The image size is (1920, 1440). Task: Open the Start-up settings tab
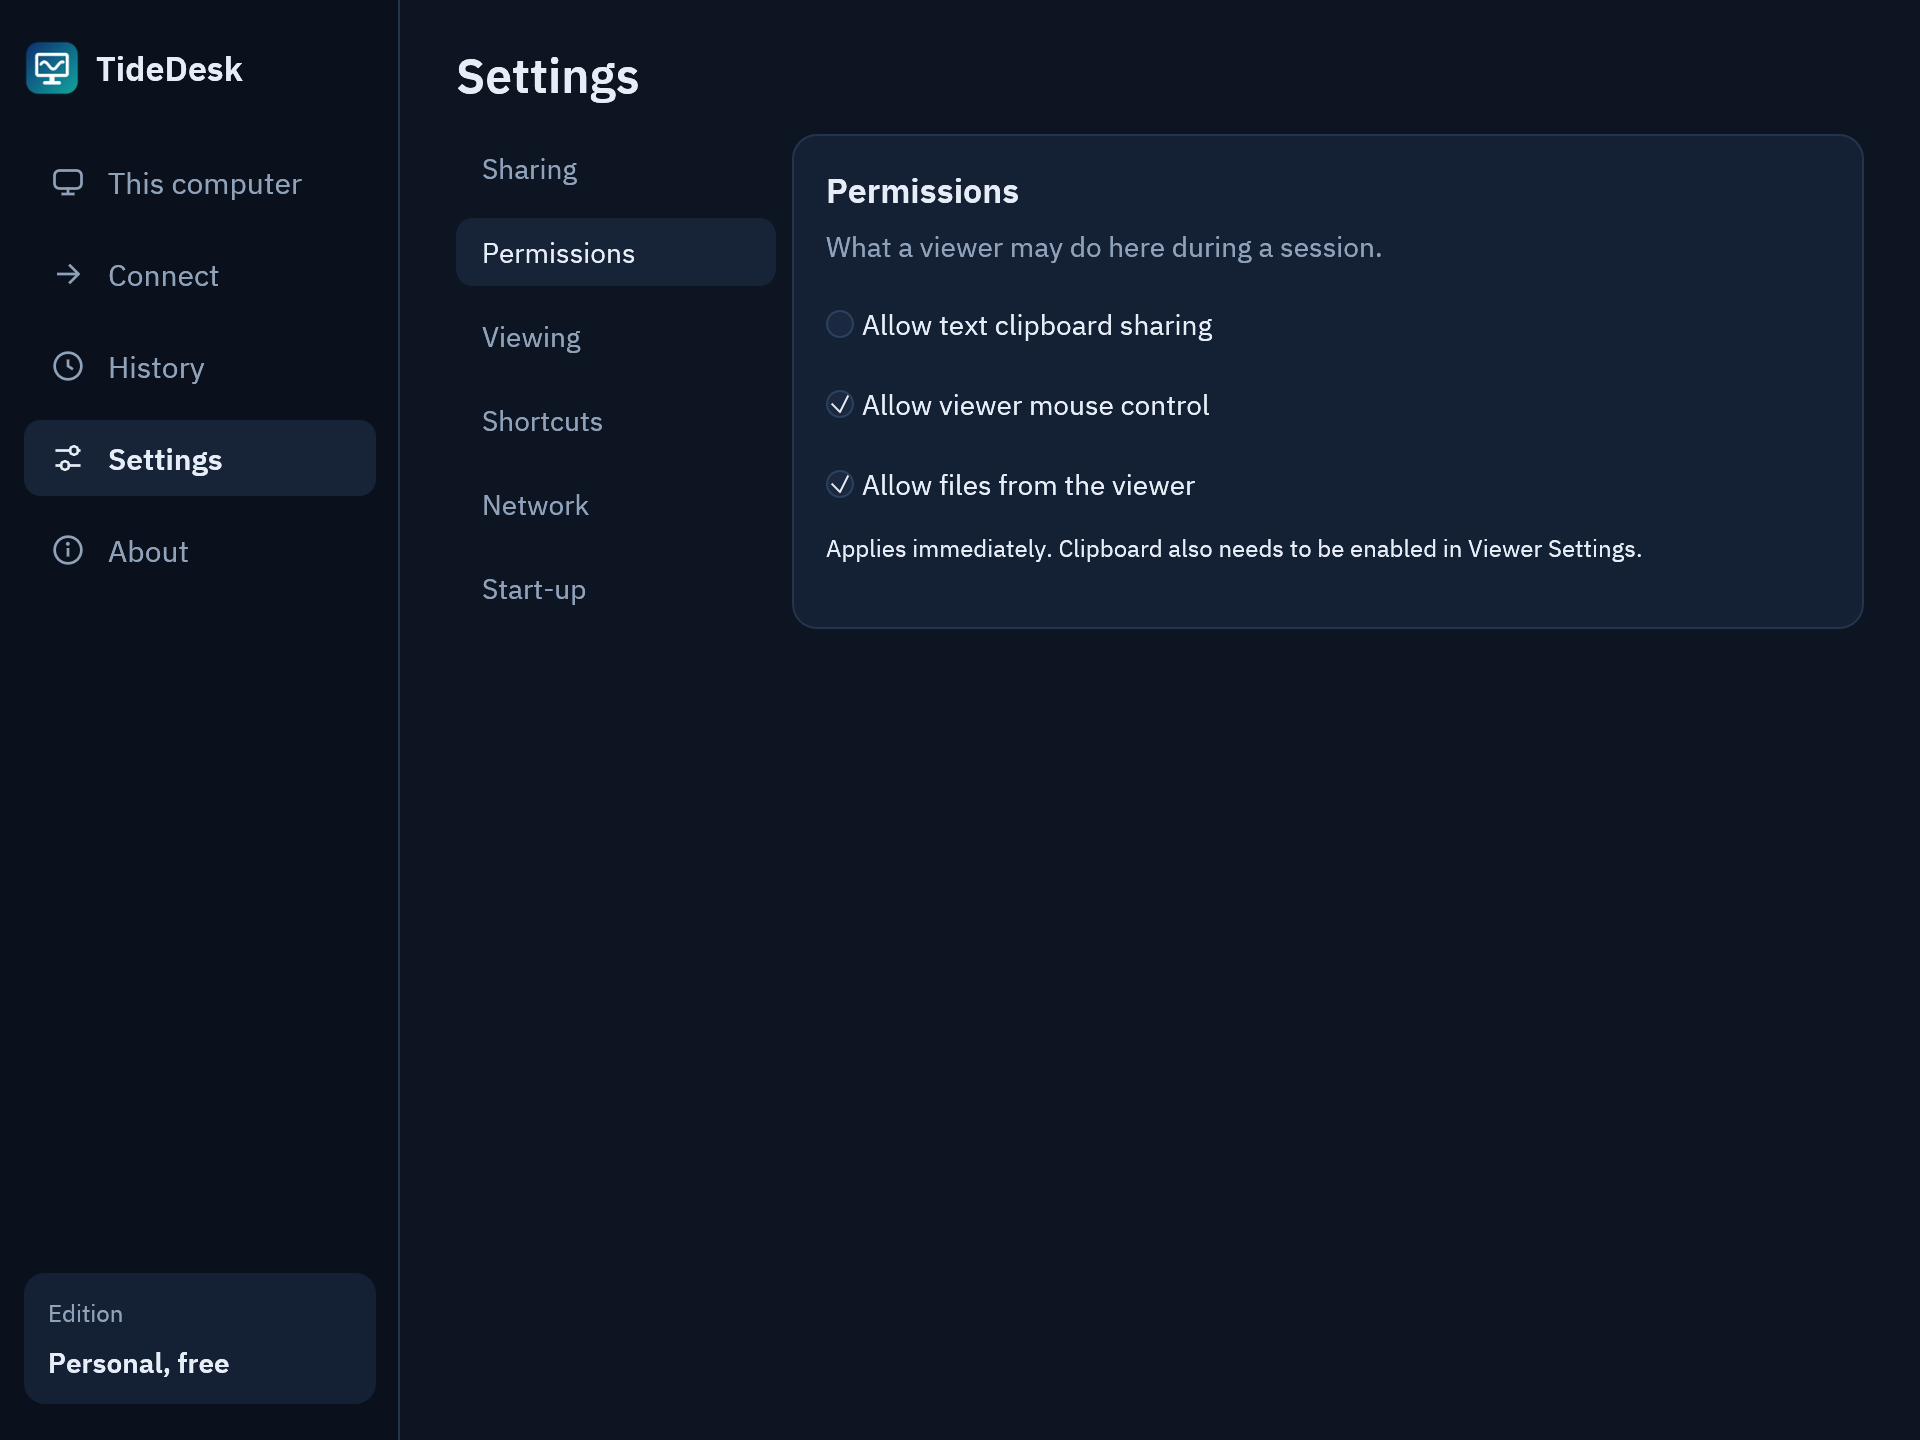click(x=616, y=589)
